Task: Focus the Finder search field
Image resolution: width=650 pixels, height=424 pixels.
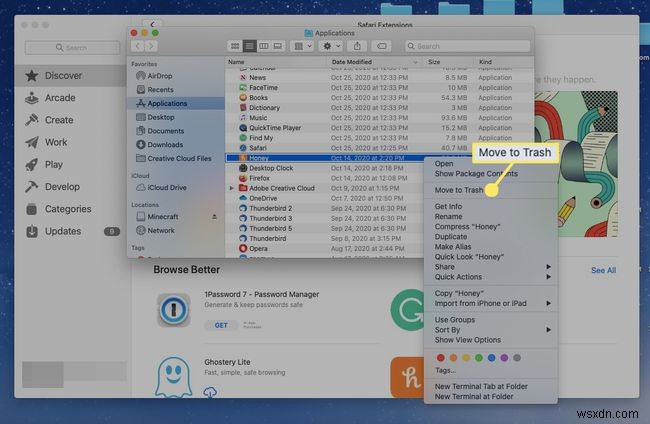Action: tap(467, 46)
